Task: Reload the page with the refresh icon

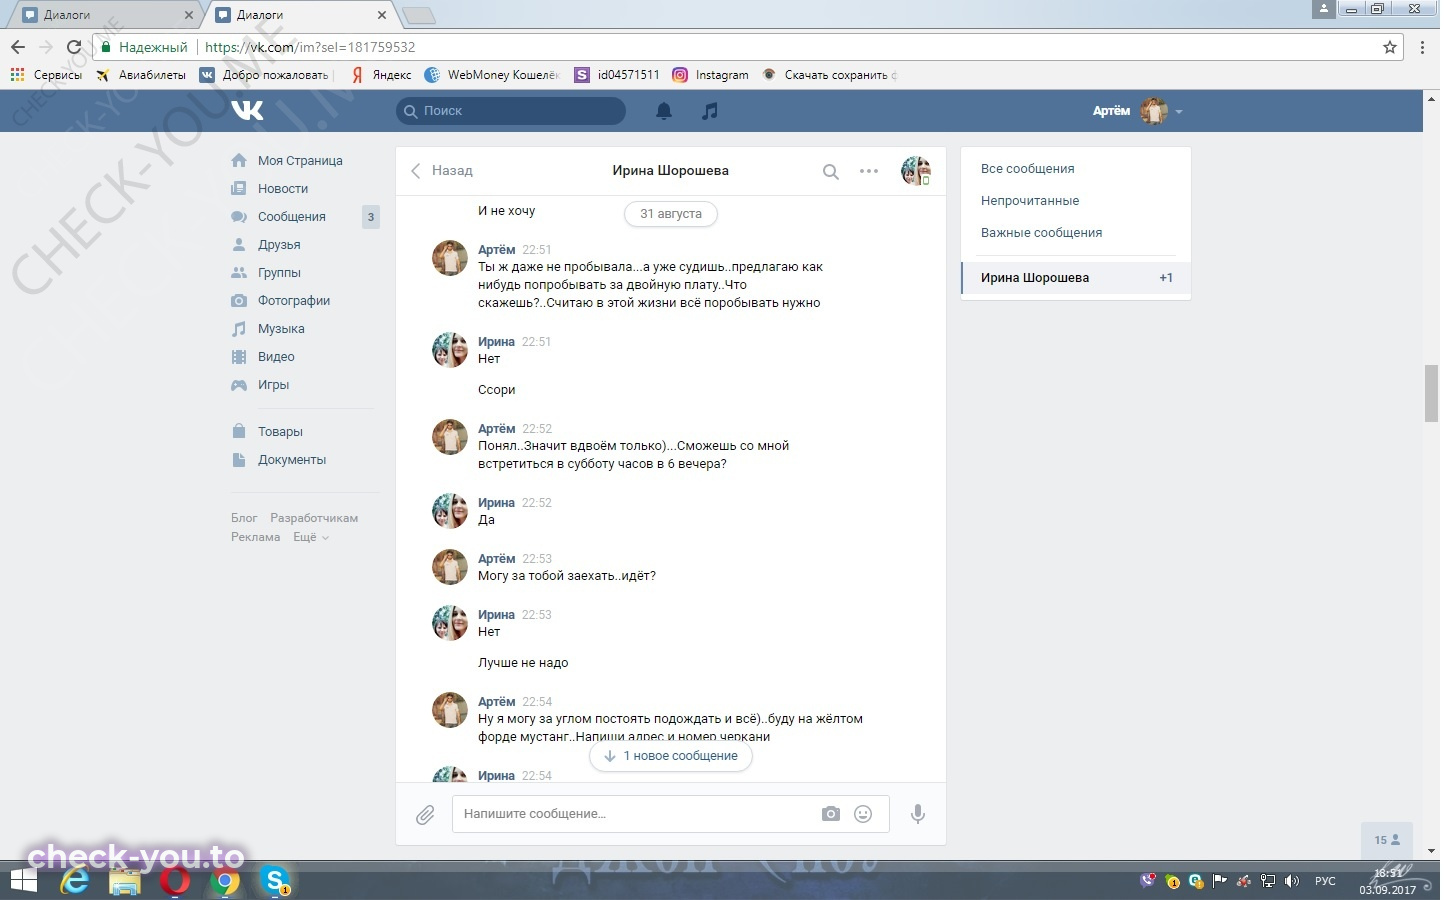Action: coord(73,47)
